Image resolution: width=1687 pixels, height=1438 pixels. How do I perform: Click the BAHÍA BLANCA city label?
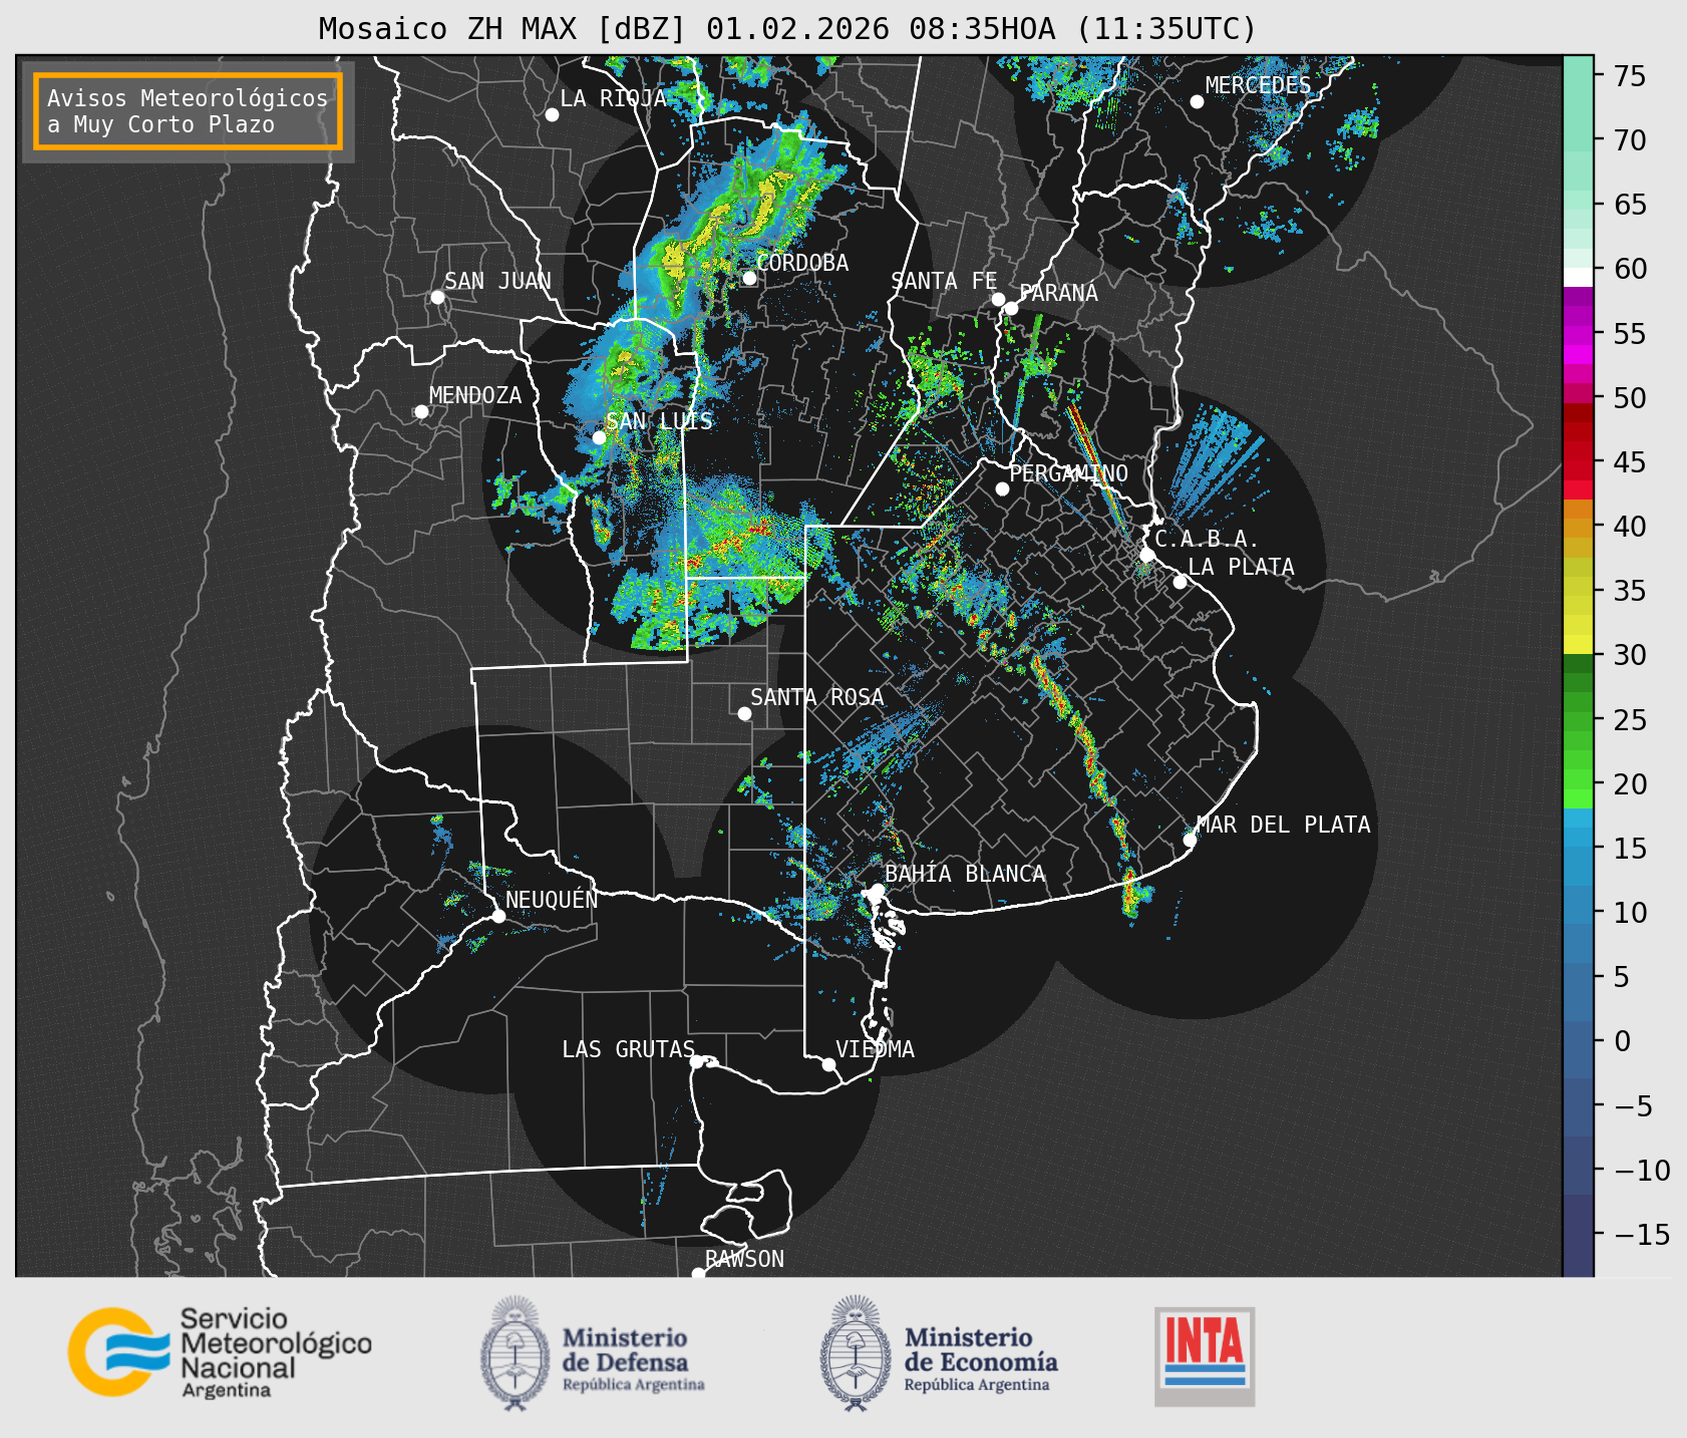(964, 874)
